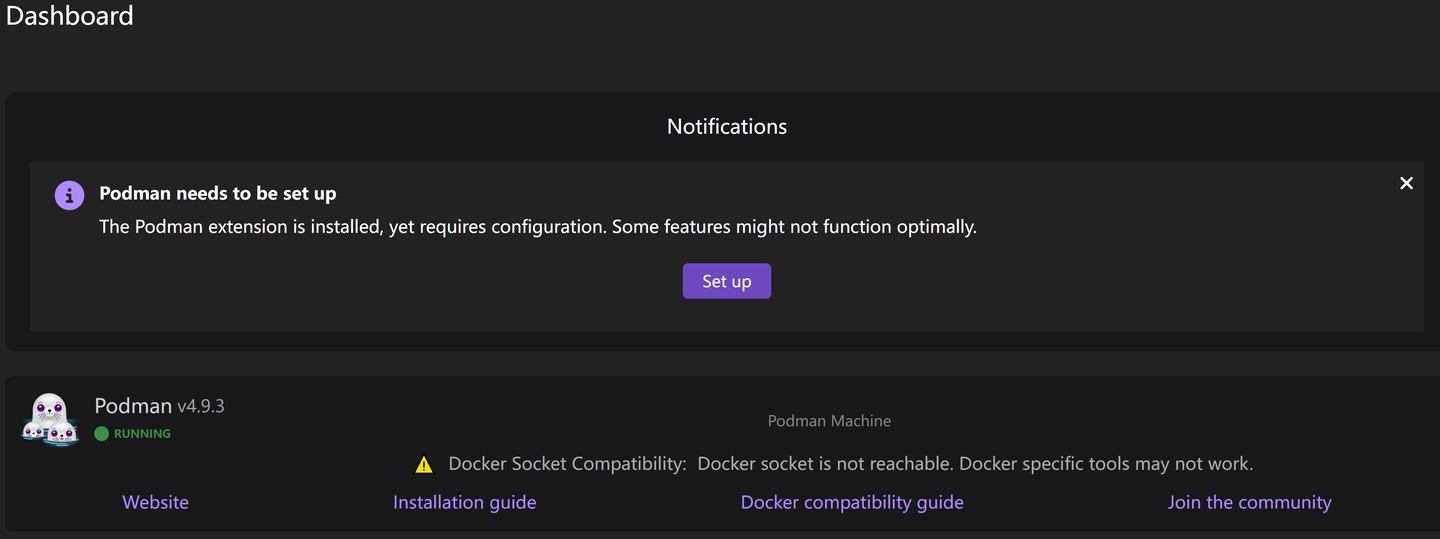
Task: Click the Podman seal logo
Action: [x=51, y=419]
